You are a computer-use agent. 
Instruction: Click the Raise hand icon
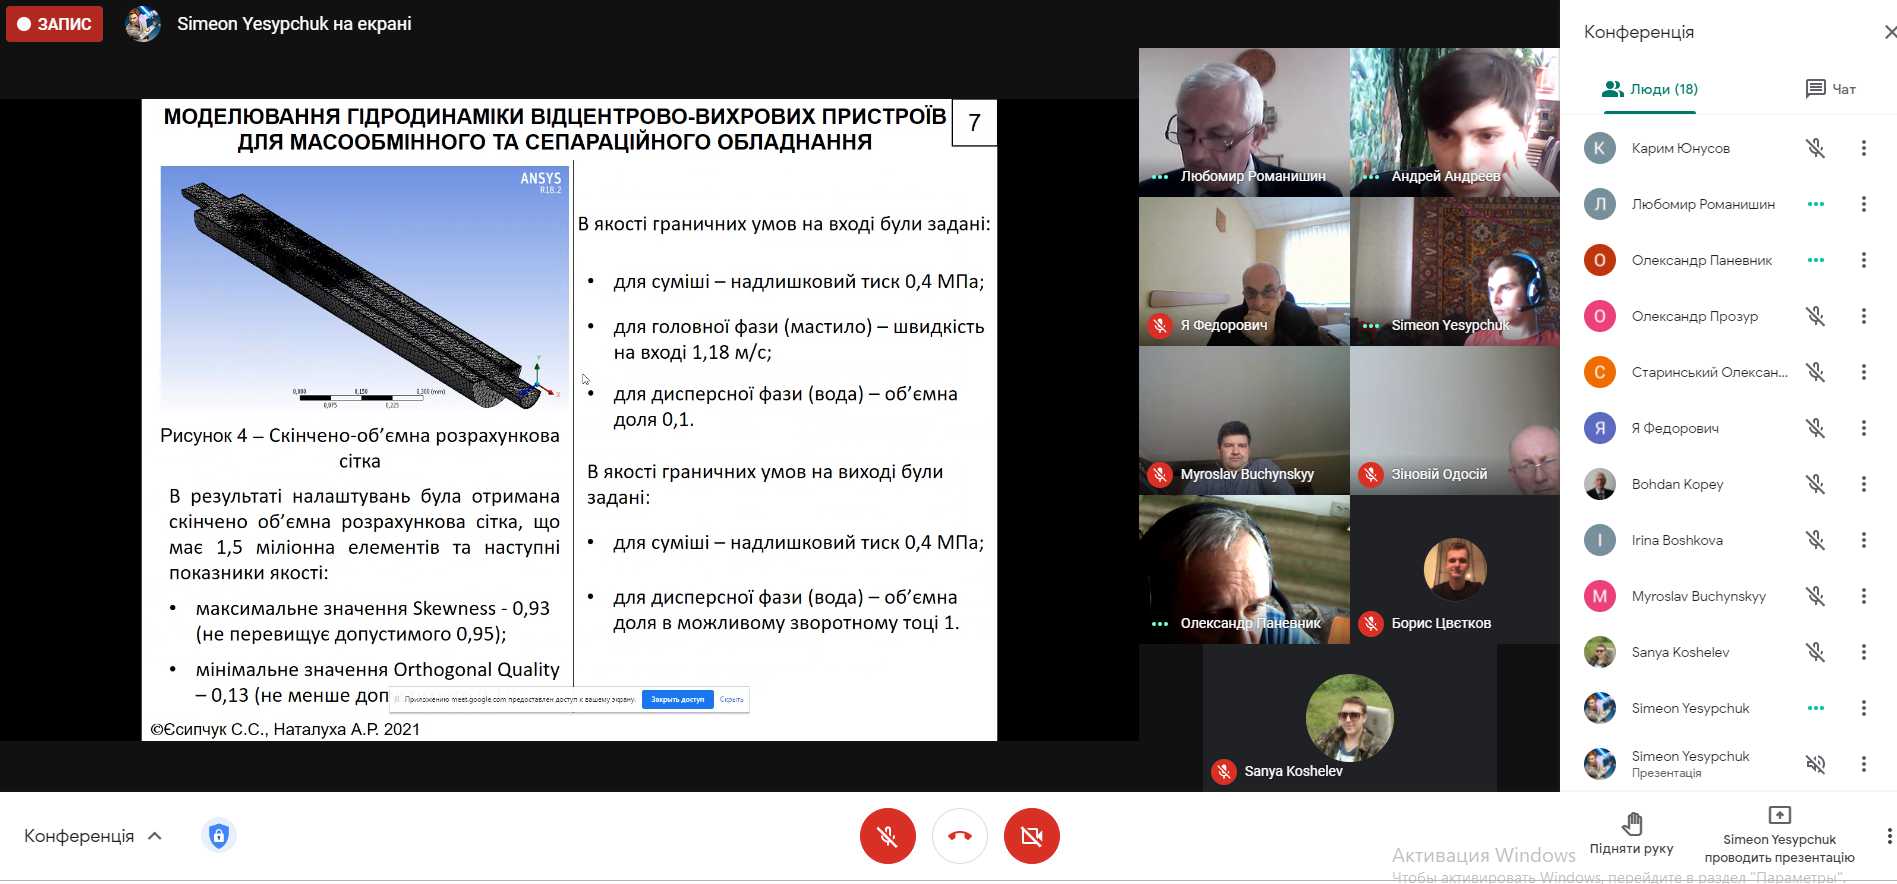[x=1631, y=824]
